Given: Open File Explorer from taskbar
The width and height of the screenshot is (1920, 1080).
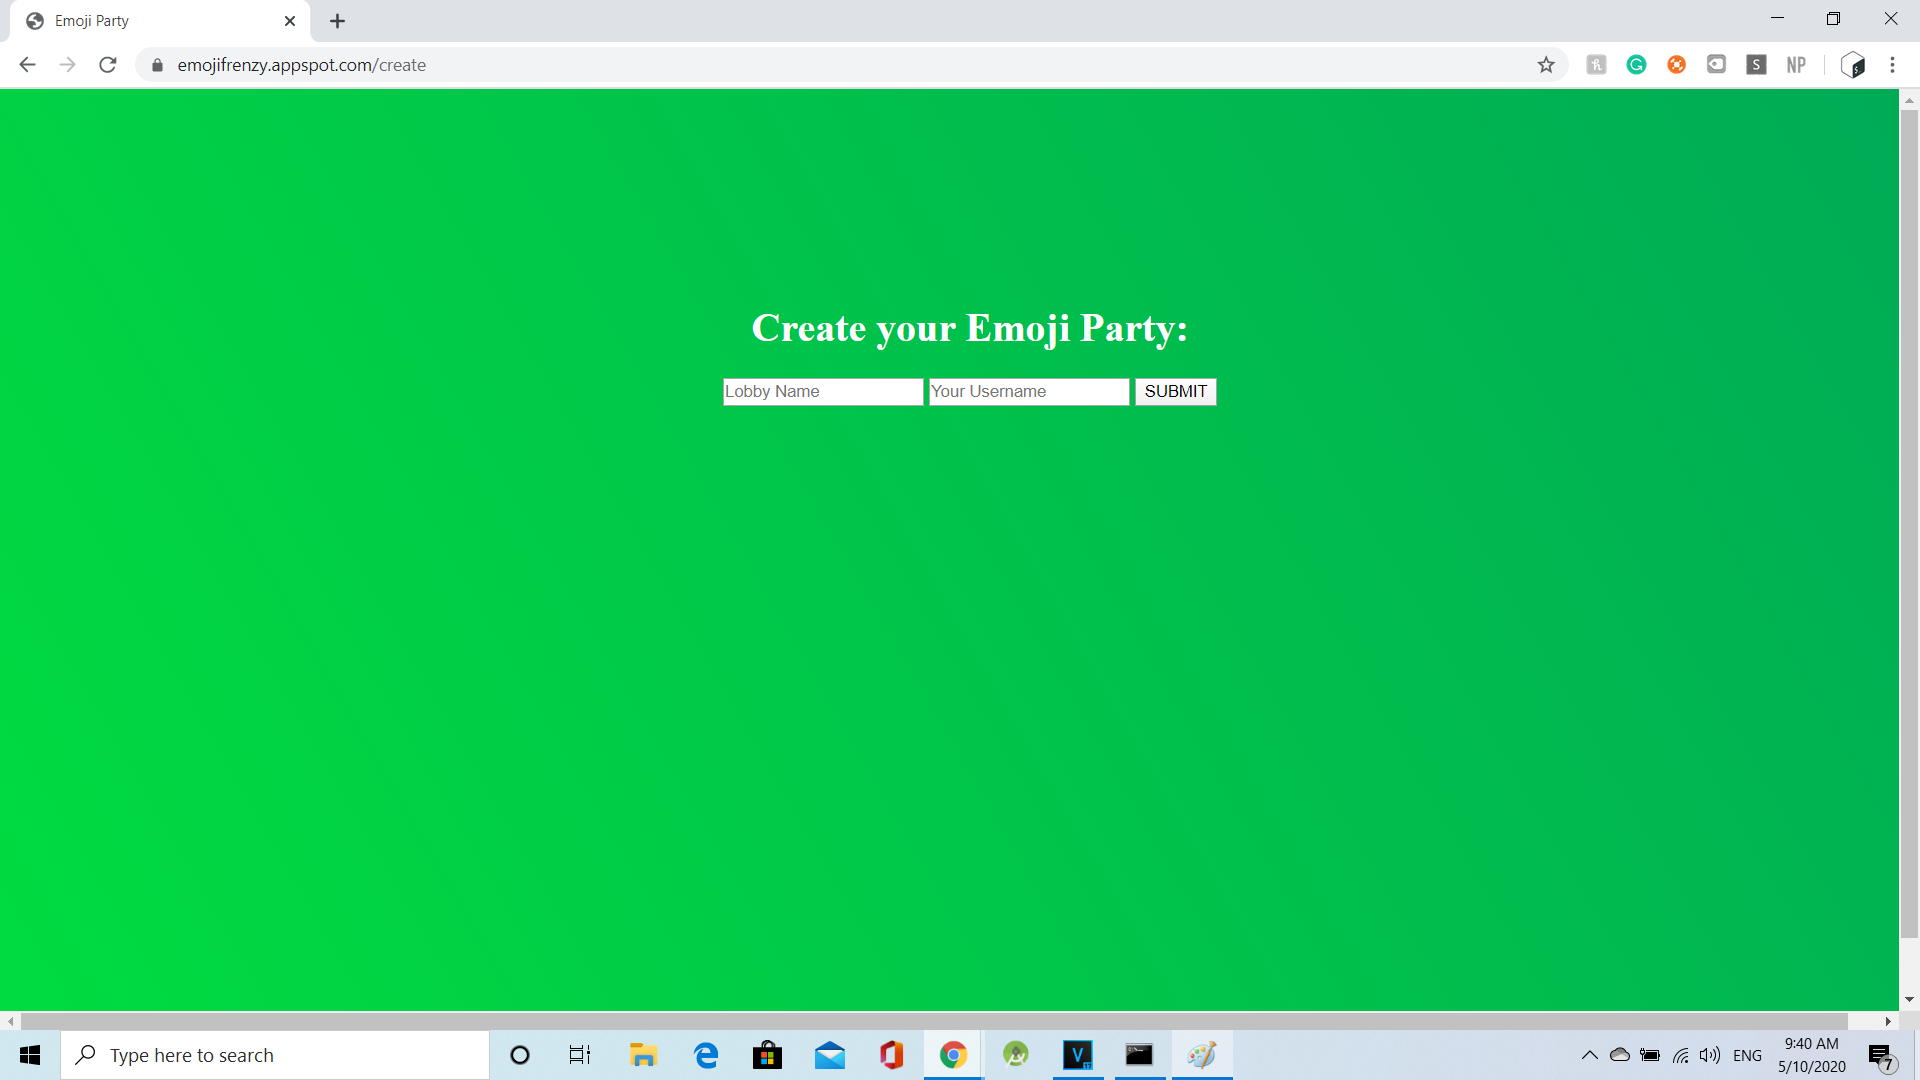Looking at the screenshot, I should pyautogui.click(x=642, y=1055).
